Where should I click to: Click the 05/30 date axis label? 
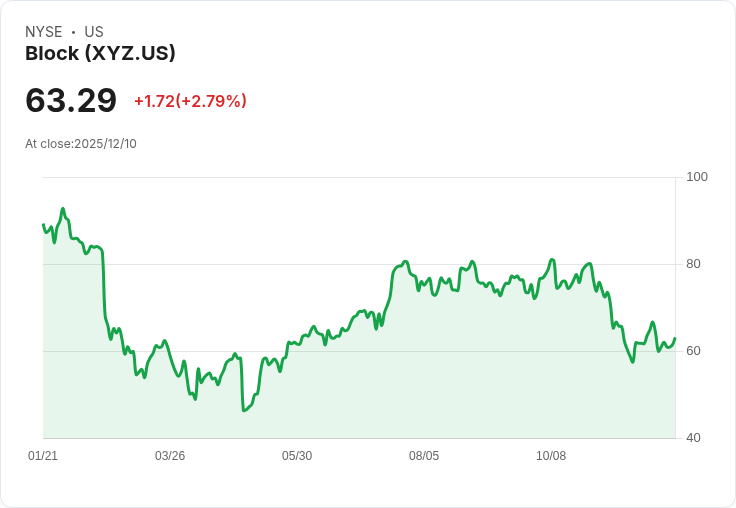297,456
